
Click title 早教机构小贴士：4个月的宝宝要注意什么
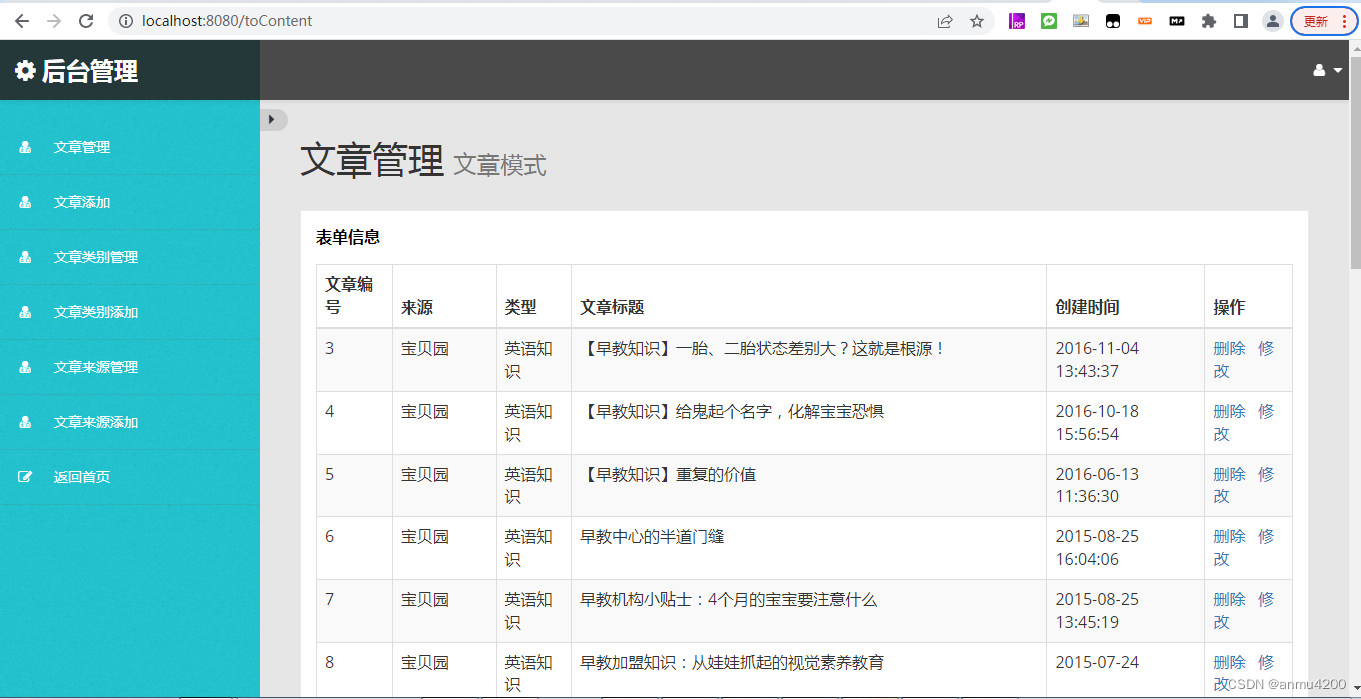tap(728, 599)
